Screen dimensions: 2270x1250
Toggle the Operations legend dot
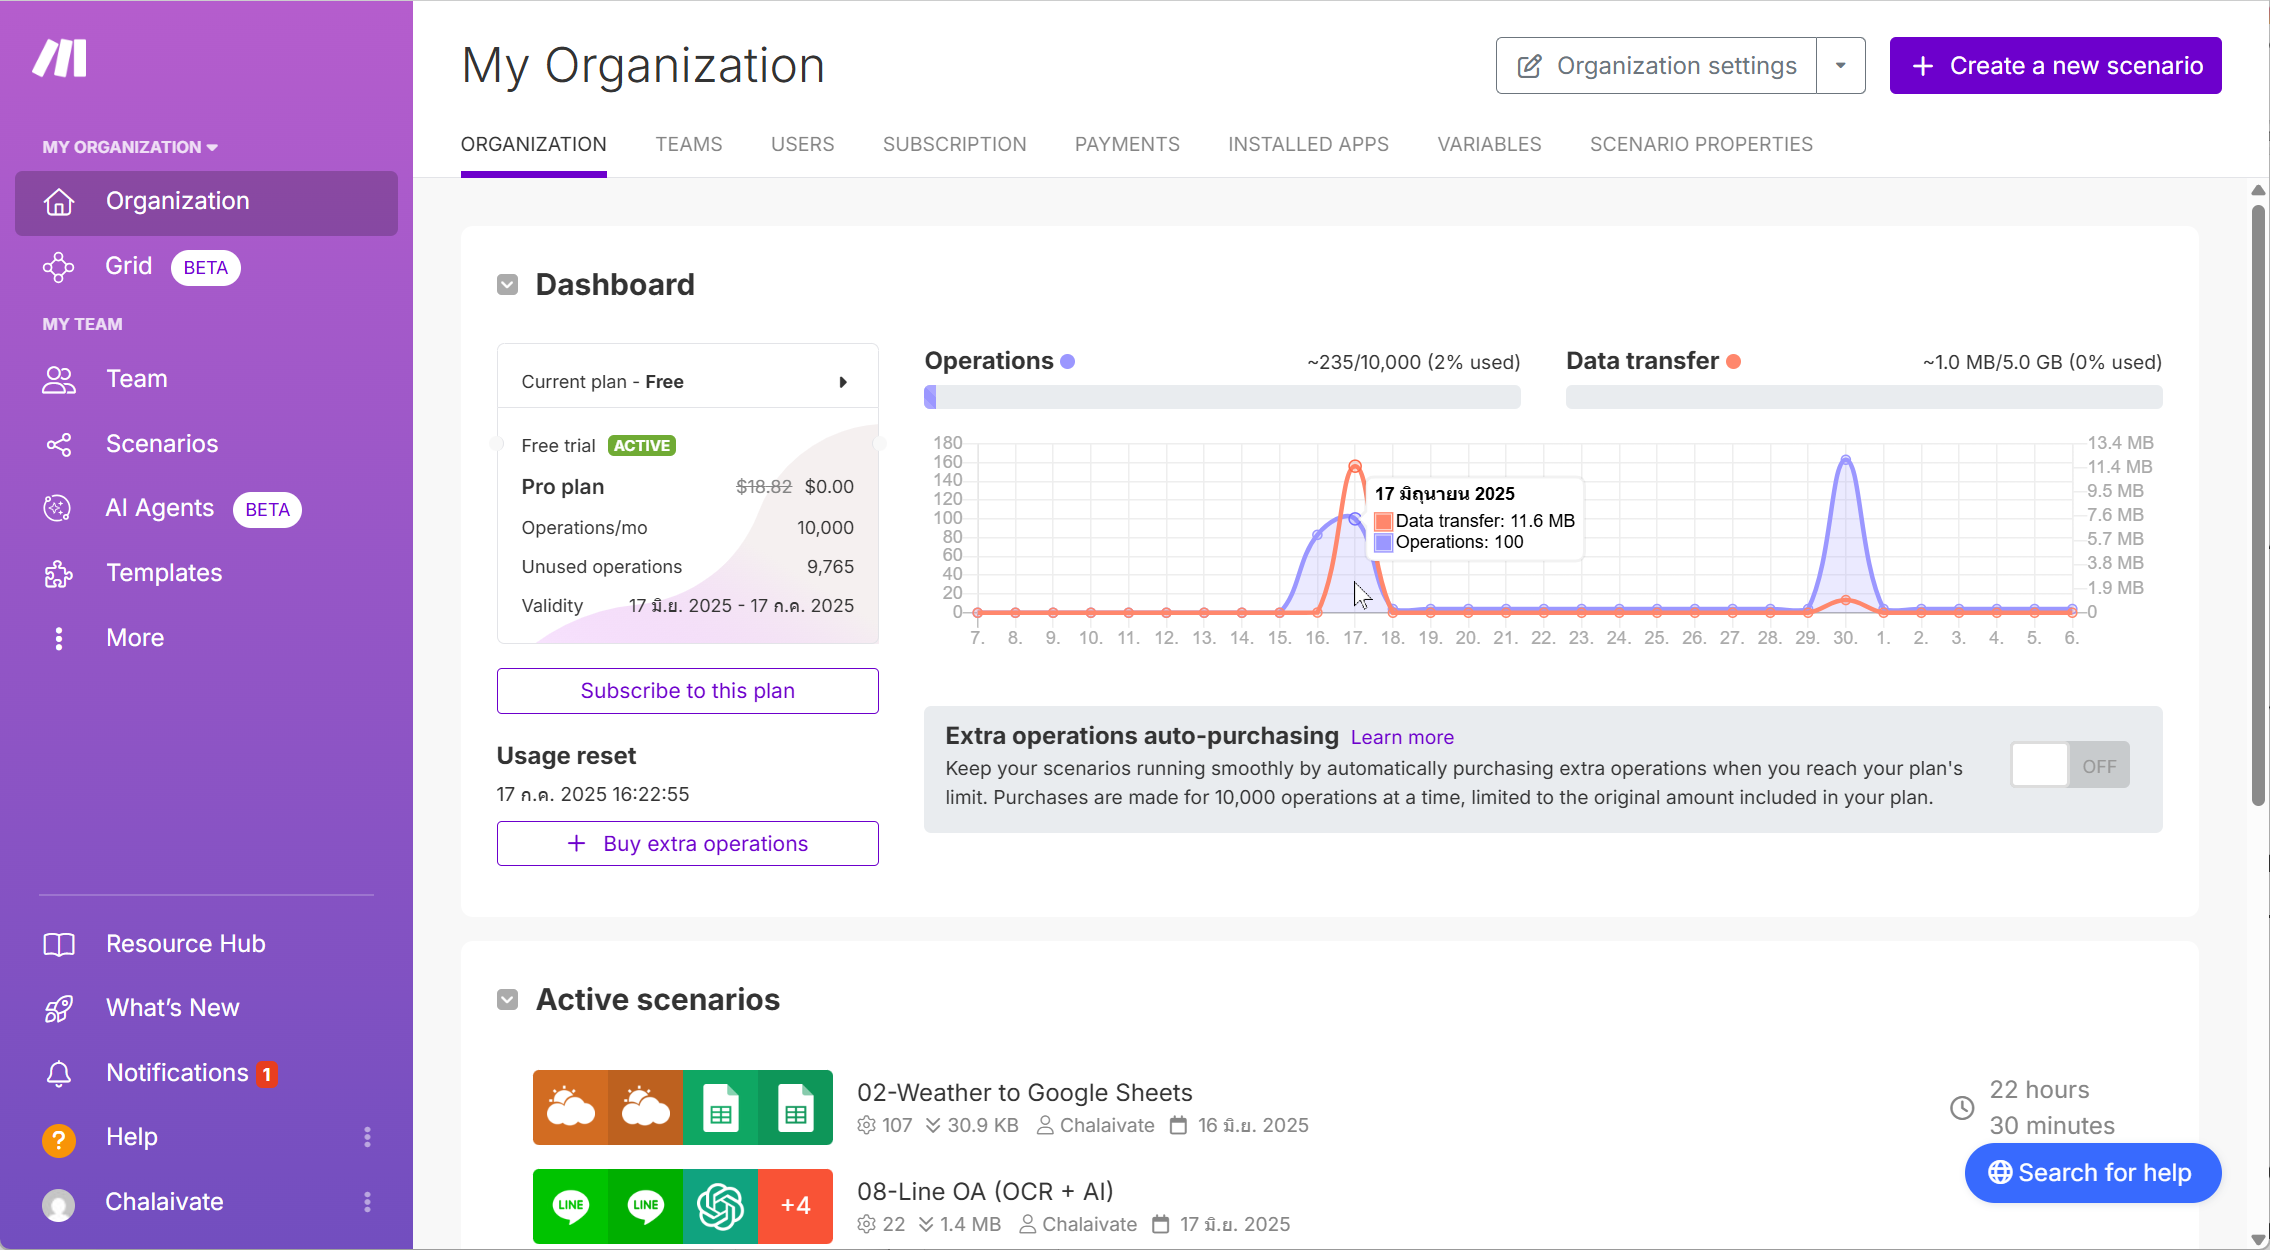(1068, 361)
